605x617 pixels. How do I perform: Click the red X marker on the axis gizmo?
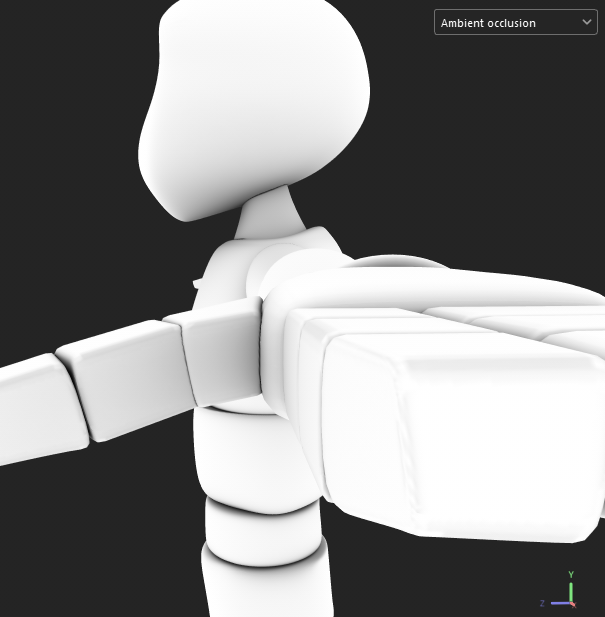[x=573, y=604]
